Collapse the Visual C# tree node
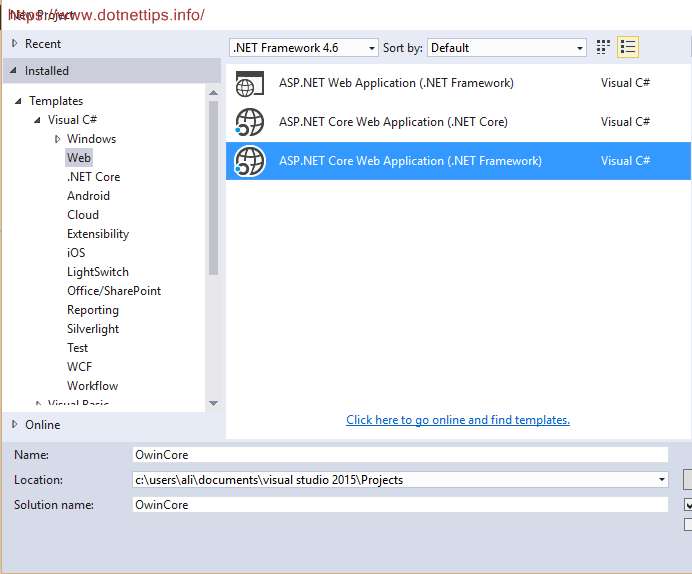692x574 pixels. pyautogui.click(x=38, y=120)
